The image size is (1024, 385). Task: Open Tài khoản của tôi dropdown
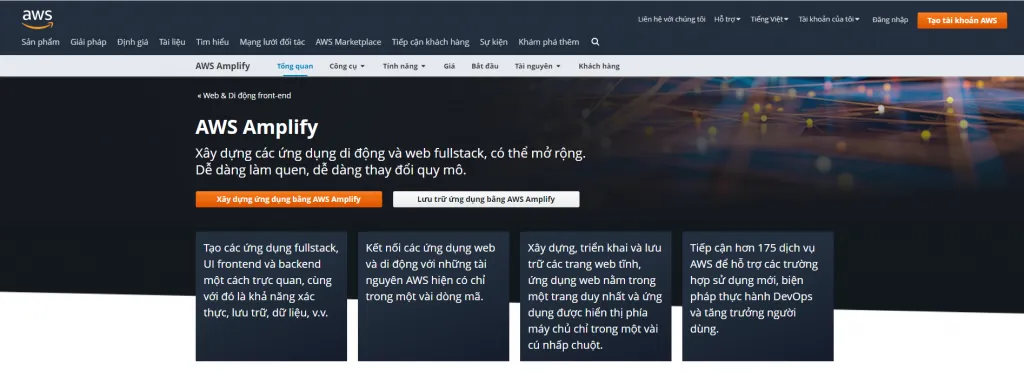pyautogui.click(x=829, y=20)
